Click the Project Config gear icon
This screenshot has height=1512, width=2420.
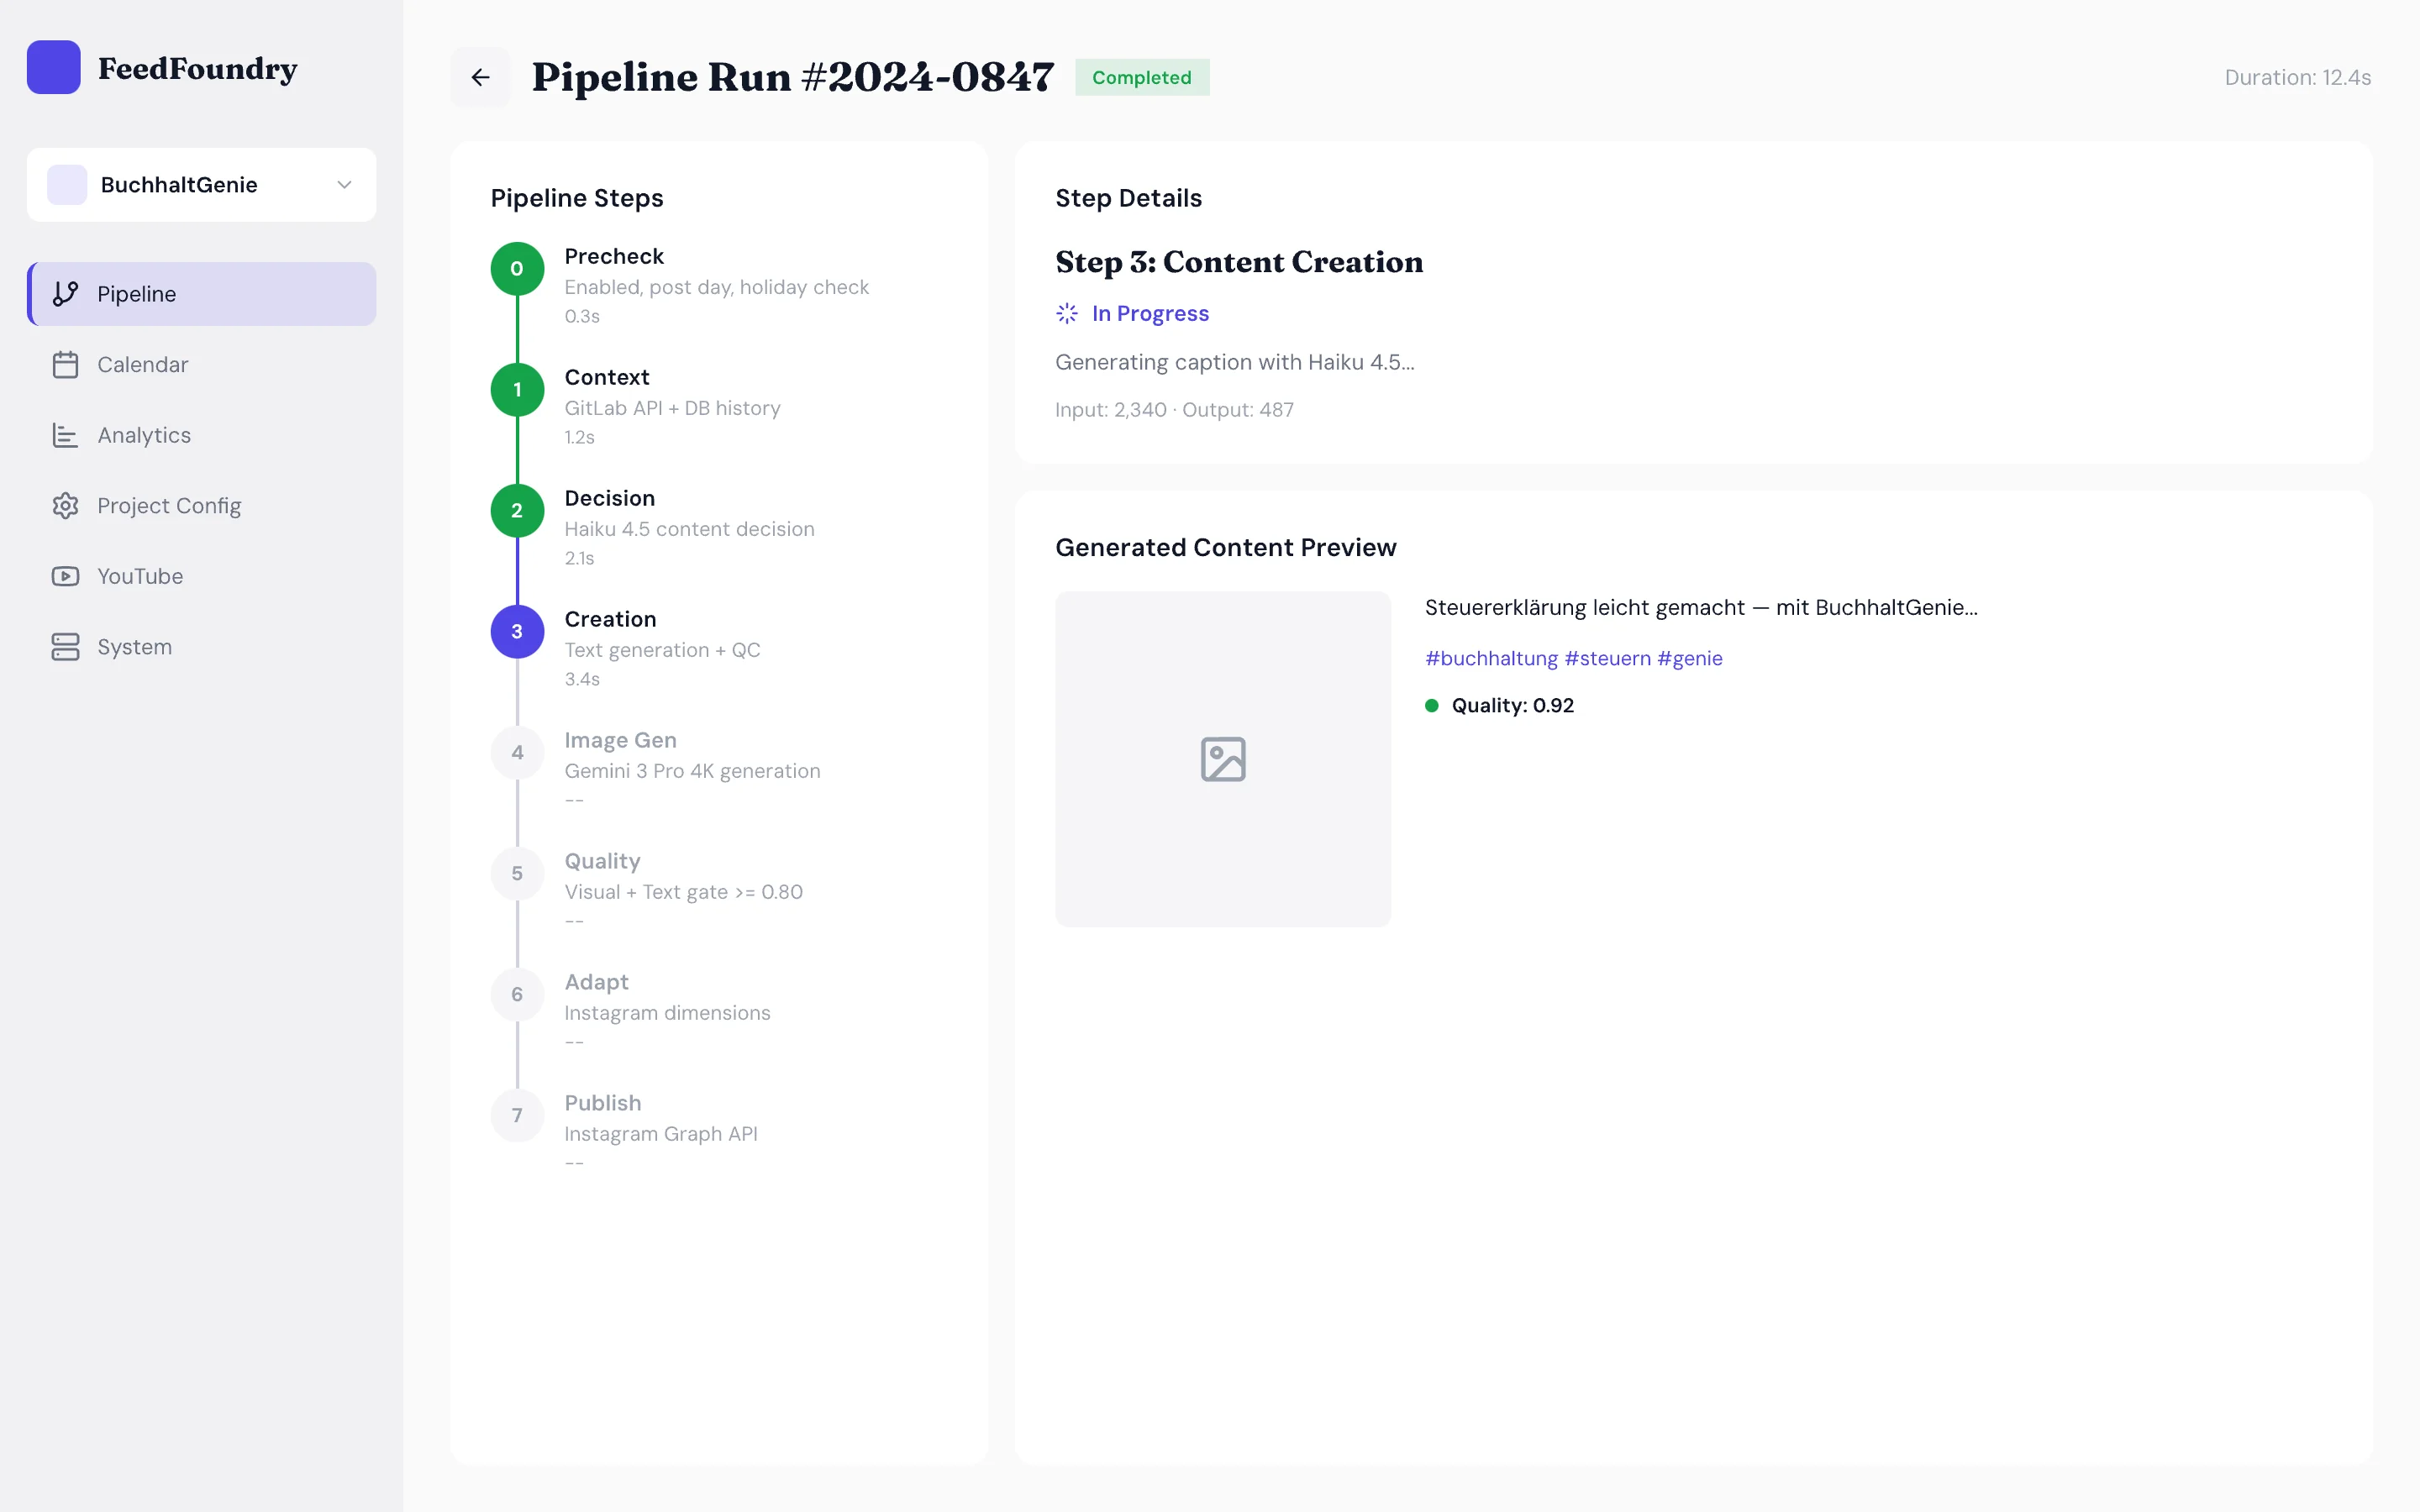(65, 506)
